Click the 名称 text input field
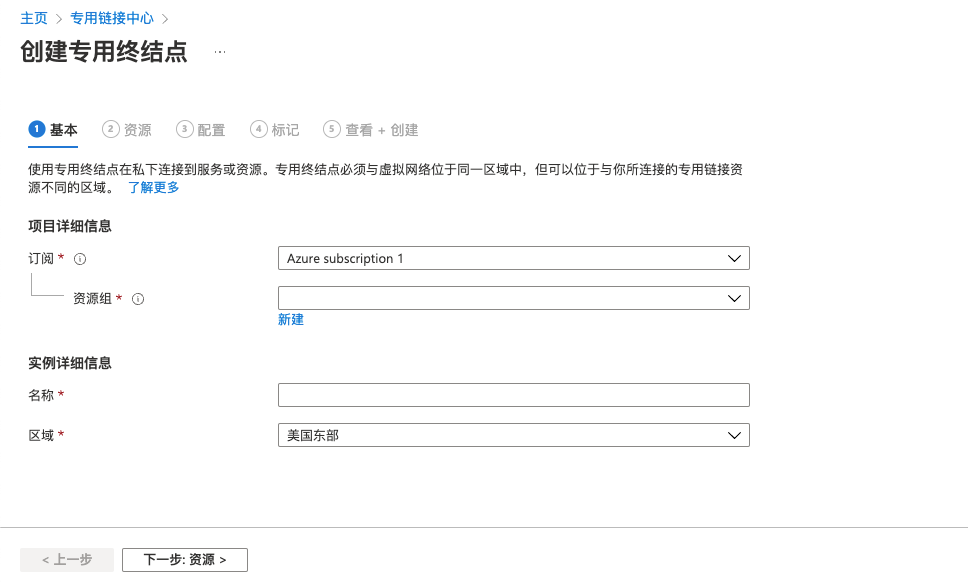 click(513, 395)
